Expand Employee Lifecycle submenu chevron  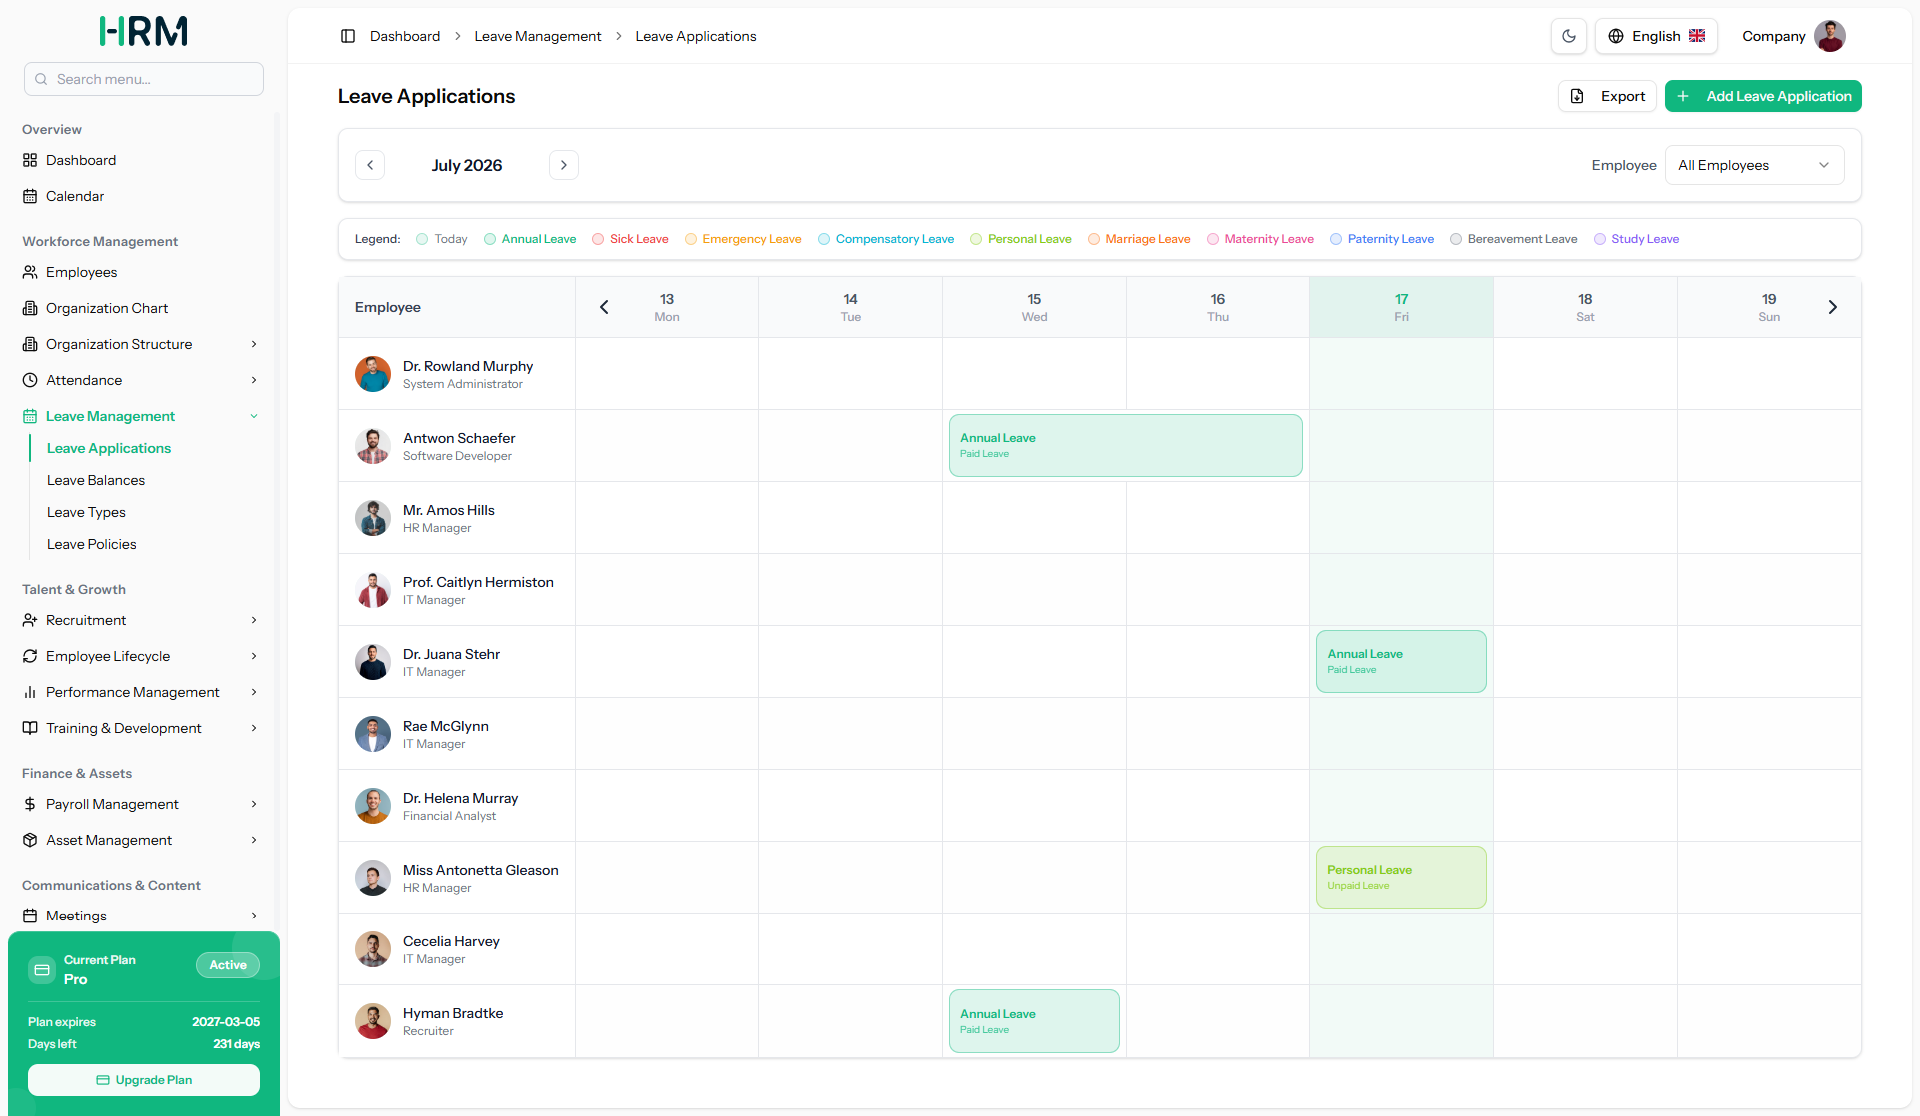pyautogui.click(x=254, y=656)
